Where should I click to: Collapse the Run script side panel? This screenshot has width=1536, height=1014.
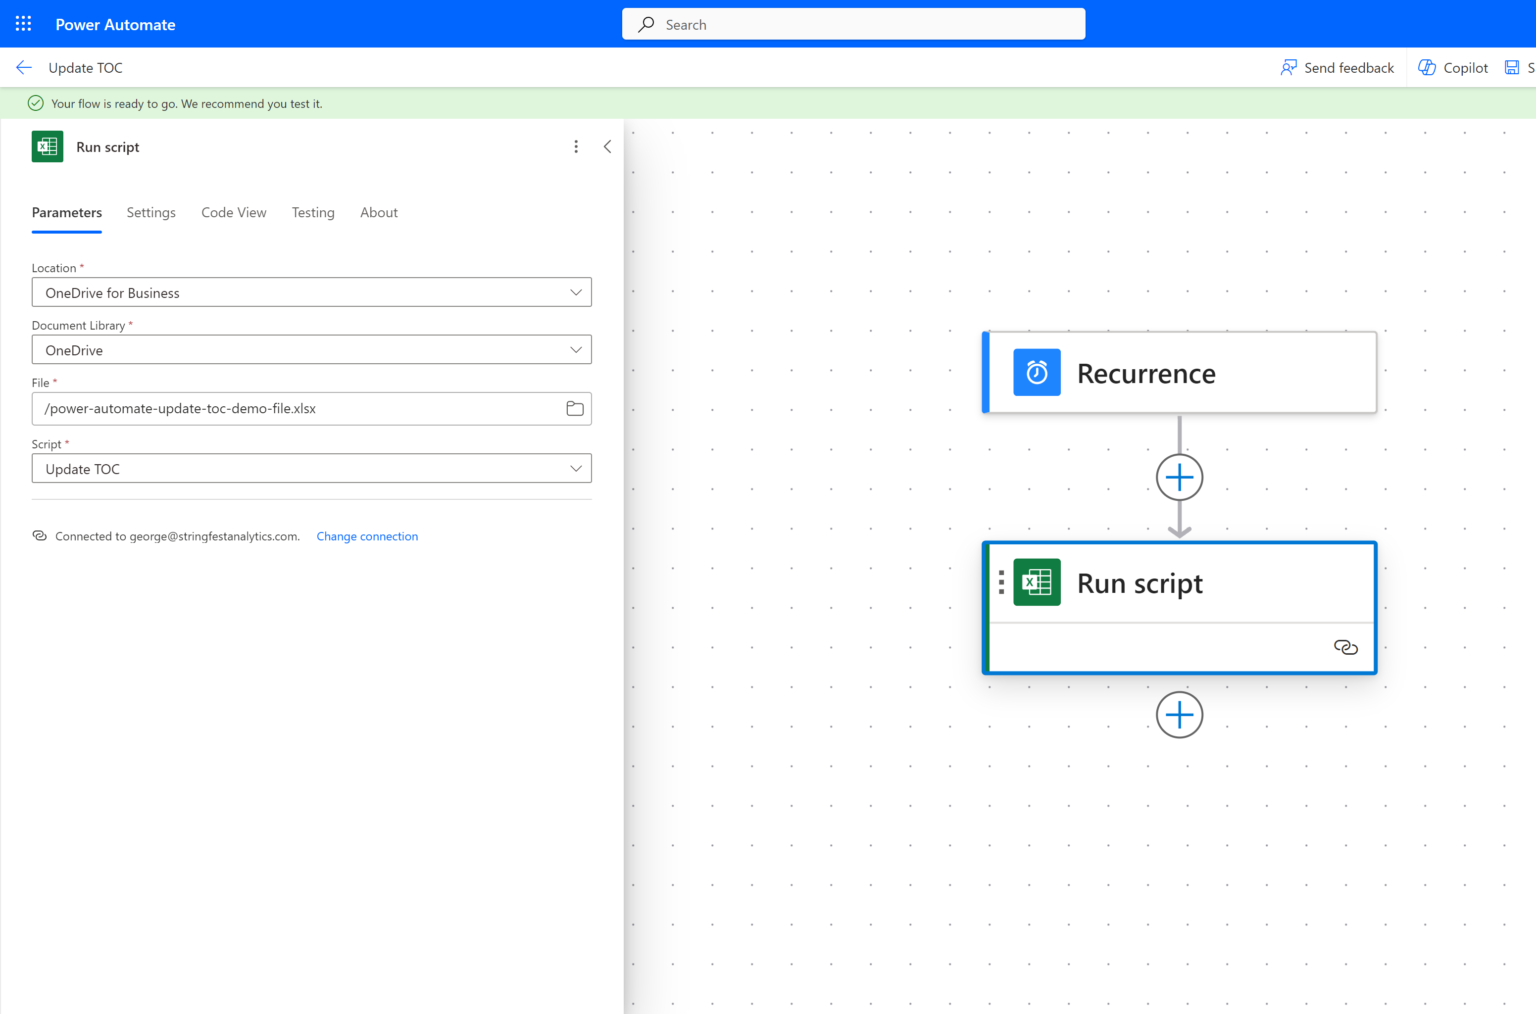[607, 147]
